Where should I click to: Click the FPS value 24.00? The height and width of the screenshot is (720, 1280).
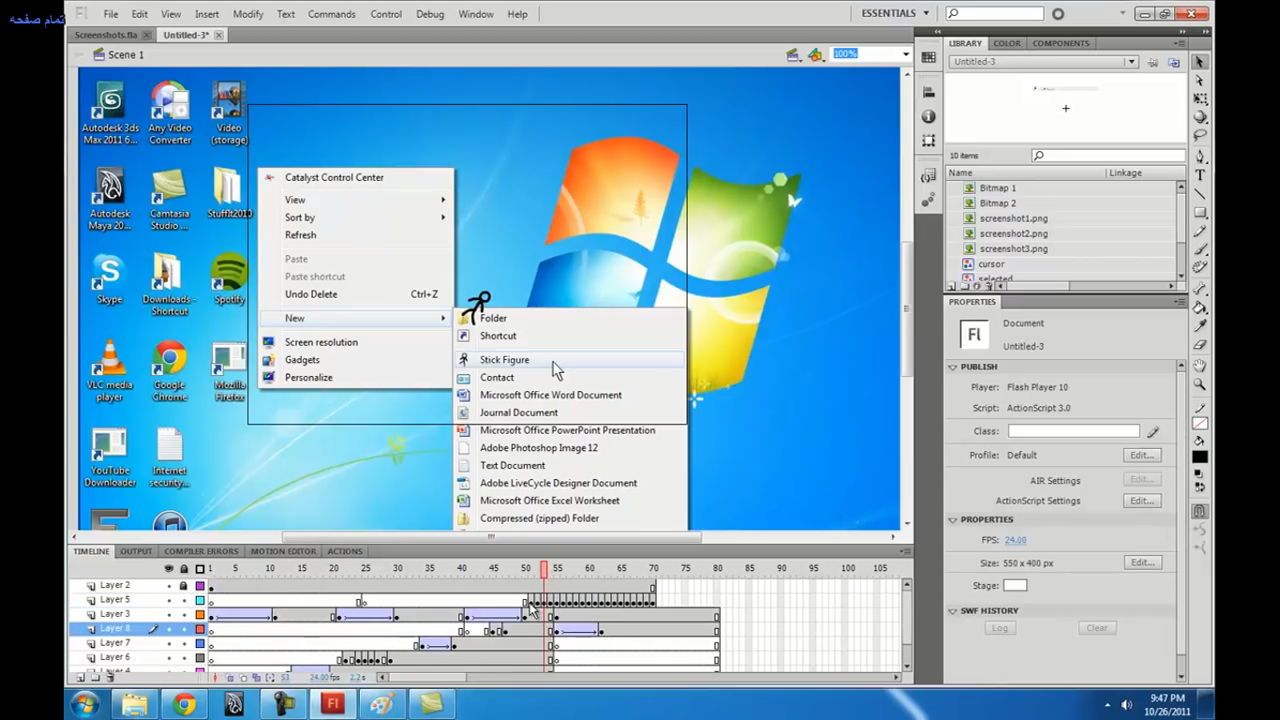(x=1015, y=540)
